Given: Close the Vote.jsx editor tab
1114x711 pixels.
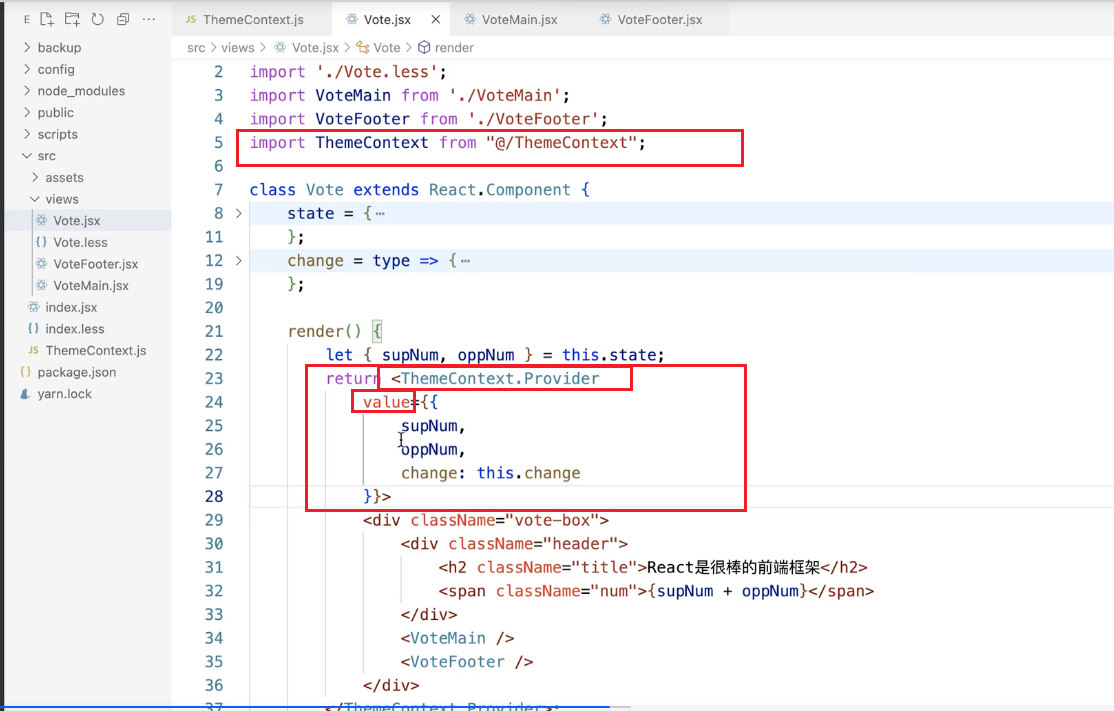Looking at the screenshot, I should (436, 20).
